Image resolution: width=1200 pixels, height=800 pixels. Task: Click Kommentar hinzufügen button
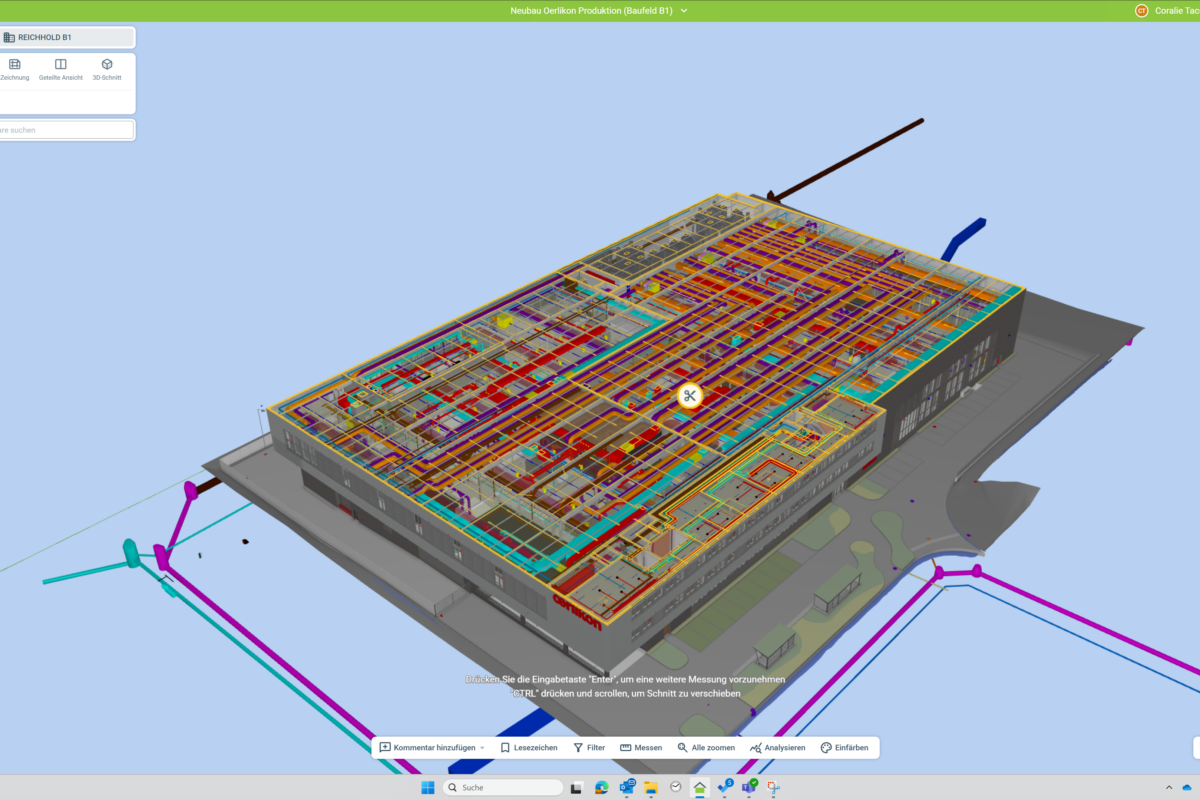click(427, 748)
